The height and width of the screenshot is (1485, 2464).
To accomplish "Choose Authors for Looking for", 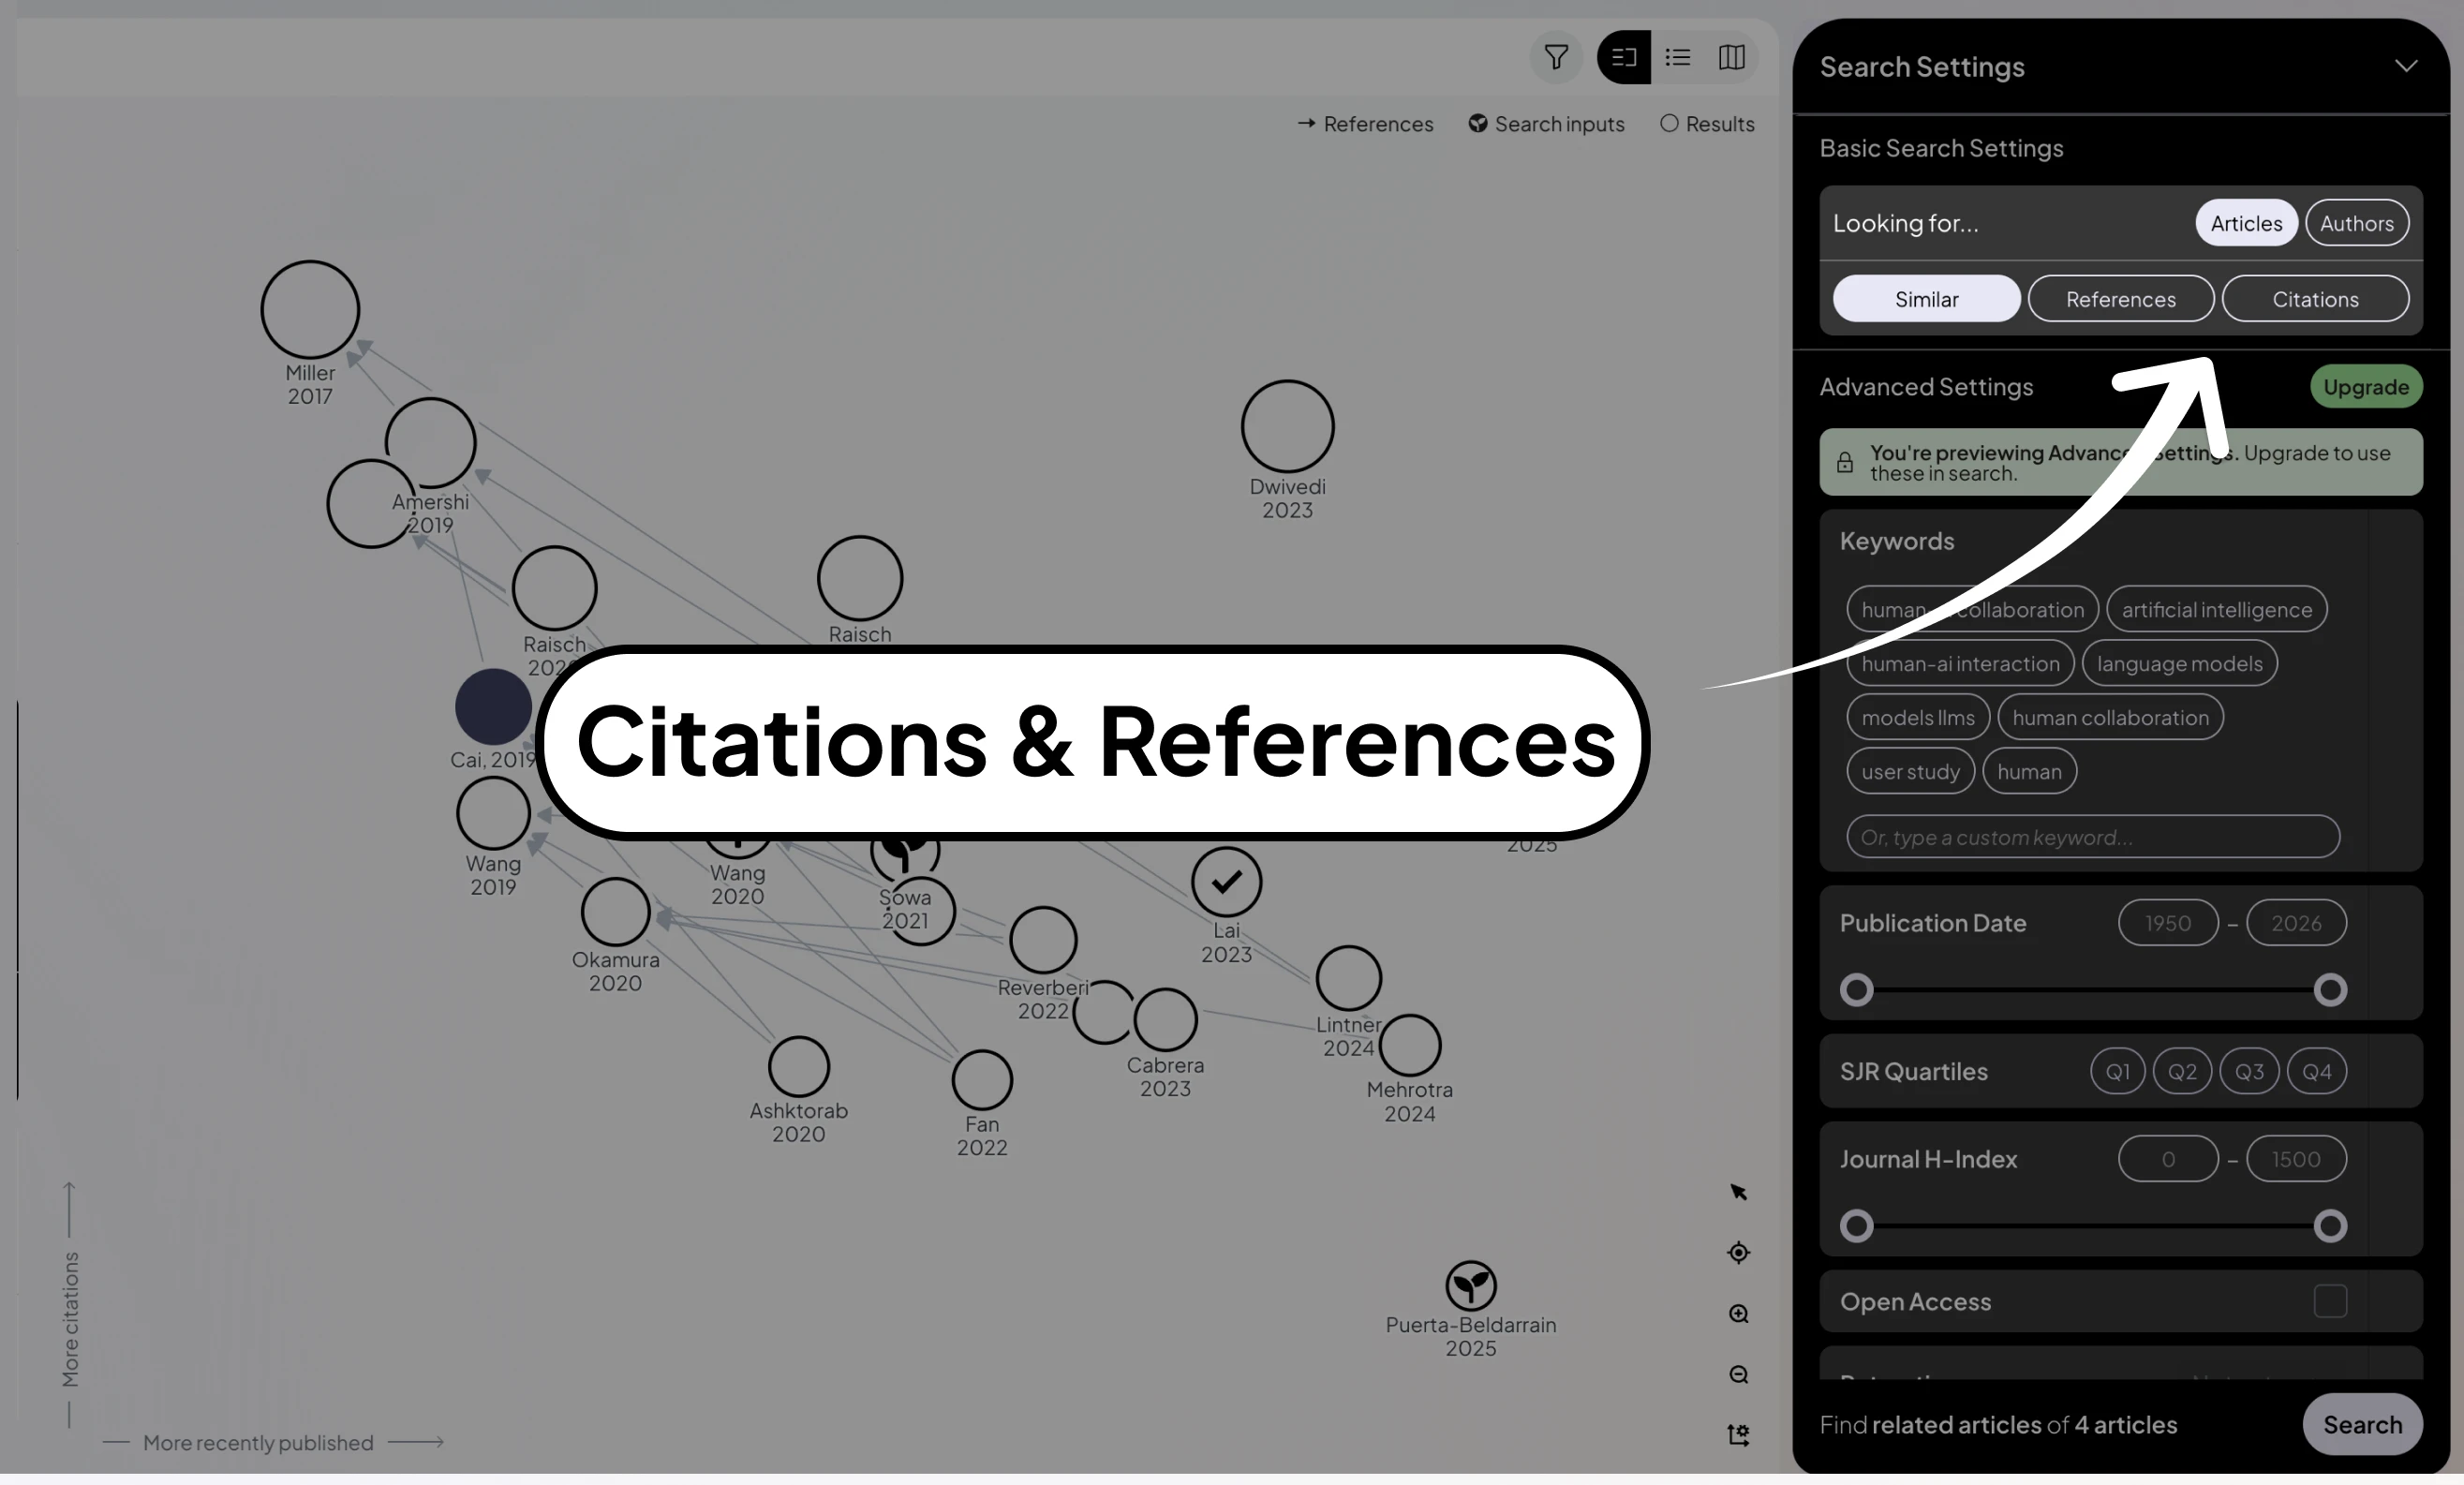I will pyautogui.click(x=2357, y=223).
